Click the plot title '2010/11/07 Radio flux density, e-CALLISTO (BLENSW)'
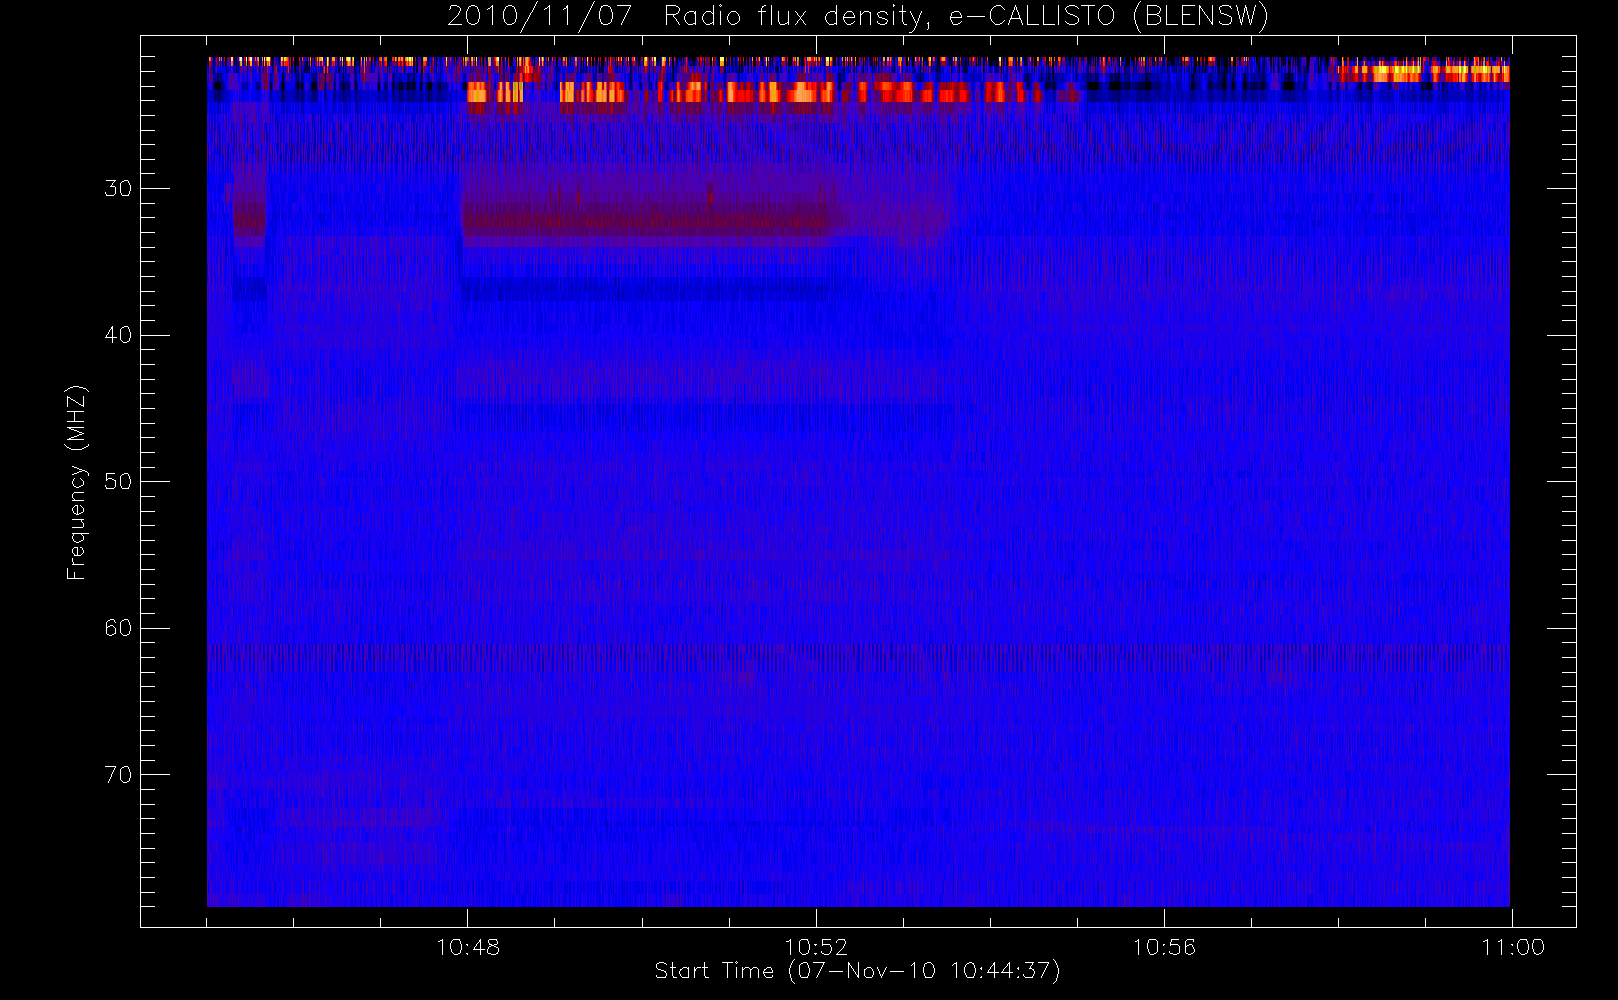Image resolution: width=1618 pixels, height=1000 pixels. [858, 17]
